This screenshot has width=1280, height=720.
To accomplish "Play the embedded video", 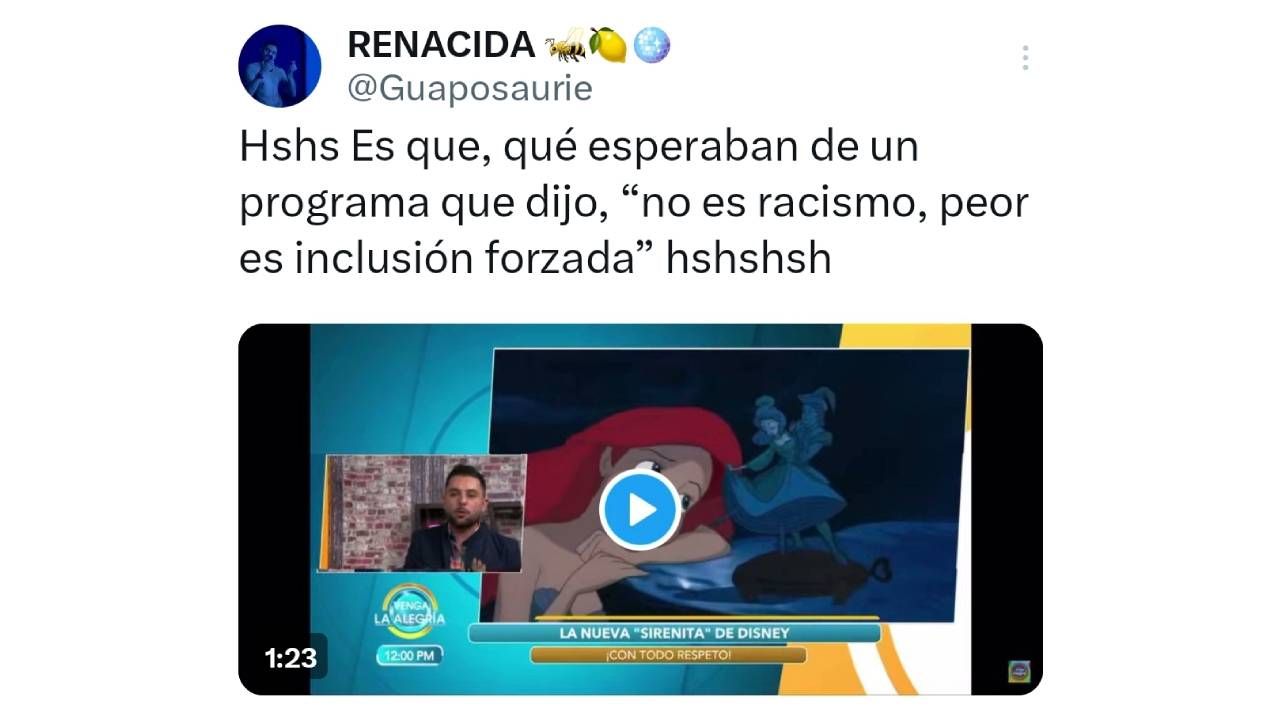I will (x=640, y=510).
